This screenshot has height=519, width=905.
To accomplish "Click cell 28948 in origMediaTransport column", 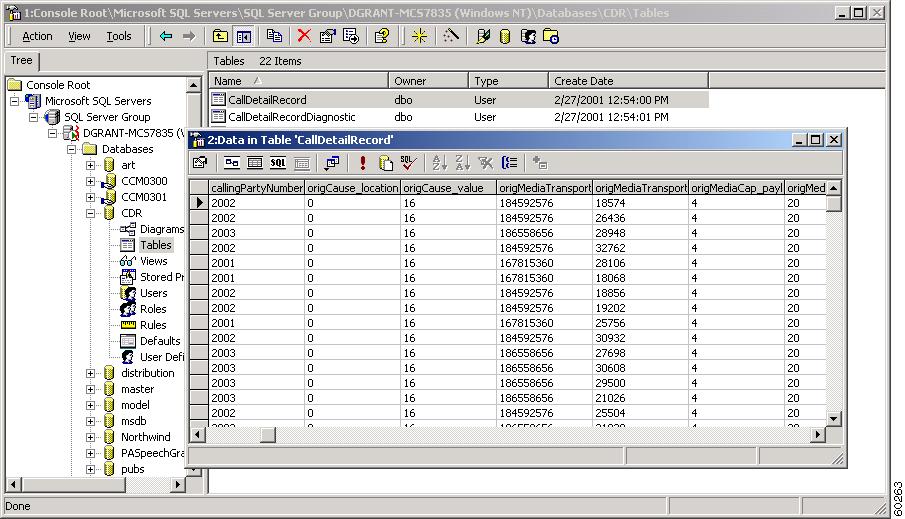I will 640,233.
